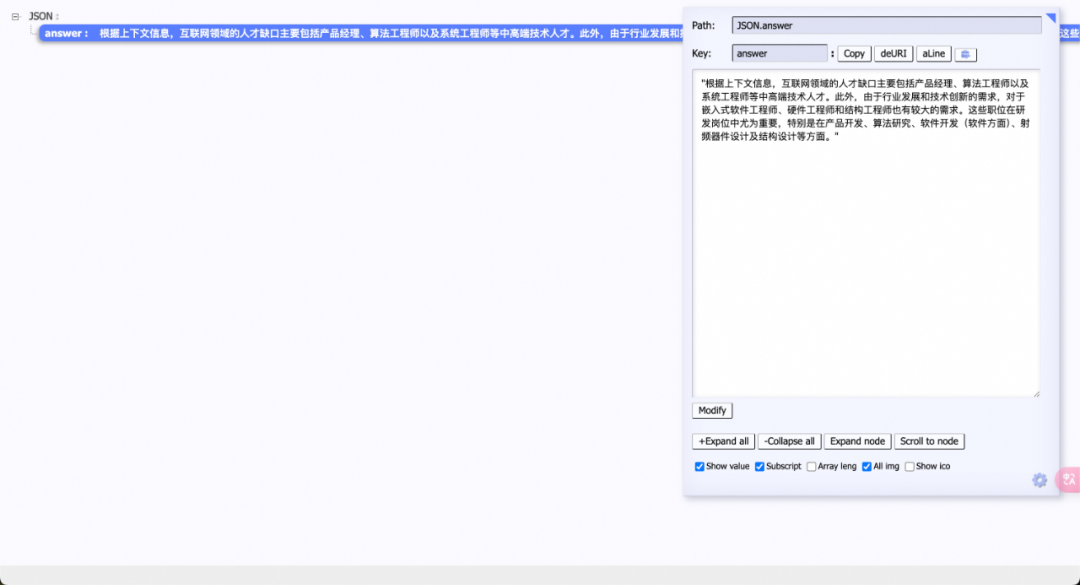Click the aLine button
This screenshot has height=585, width=1080.
(x=933, y=54)
